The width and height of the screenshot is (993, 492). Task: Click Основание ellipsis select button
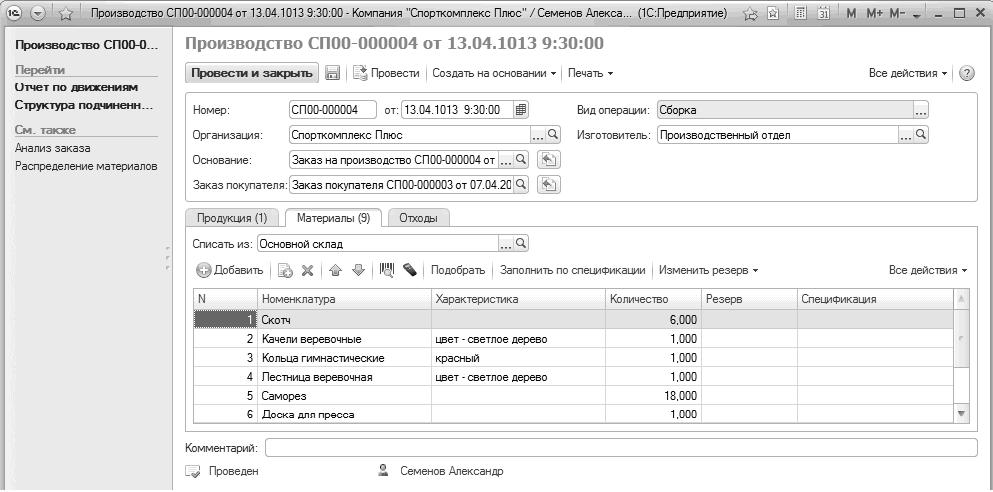pyautogui.click(x=505, y=160)
